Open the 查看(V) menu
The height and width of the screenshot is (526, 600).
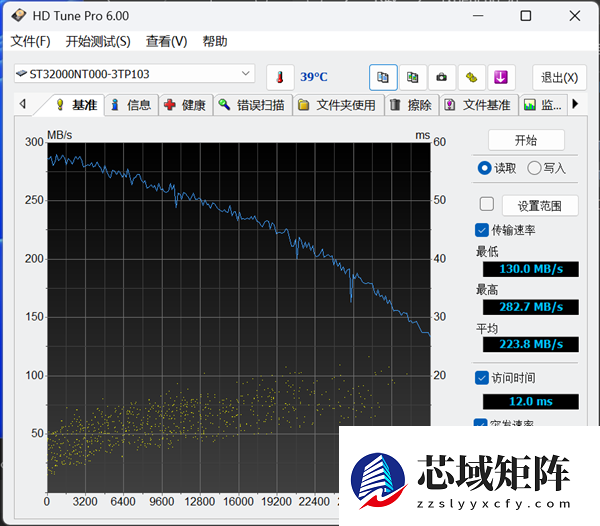coord(166,41)
